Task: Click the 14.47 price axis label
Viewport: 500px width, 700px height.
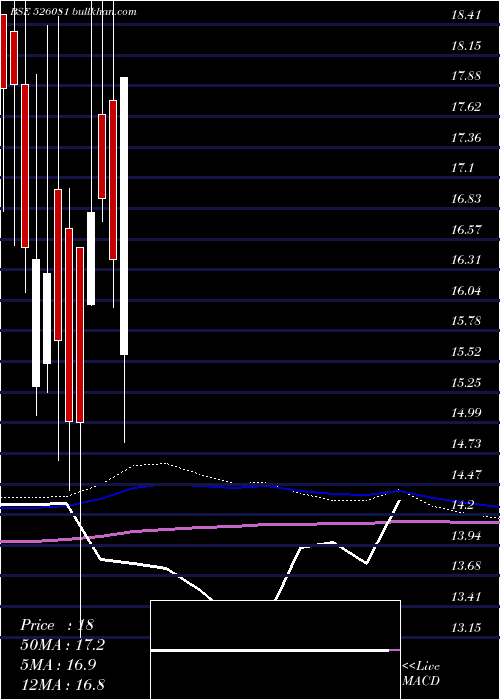Action: pyautogui.click(x=466, y=475)
